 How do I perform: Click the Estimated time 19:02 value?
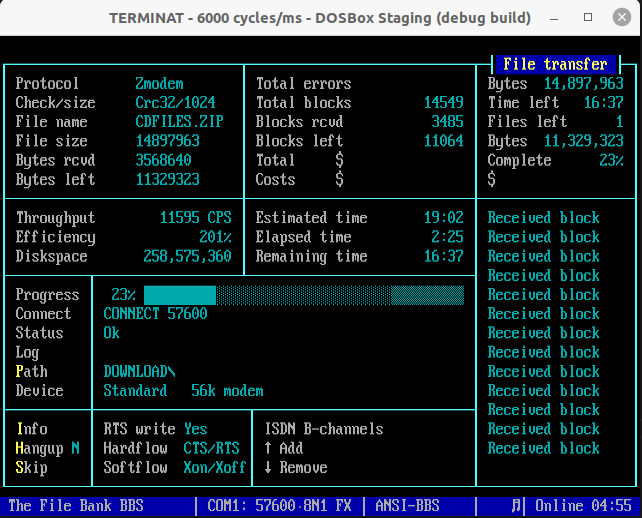coord(444,217)
